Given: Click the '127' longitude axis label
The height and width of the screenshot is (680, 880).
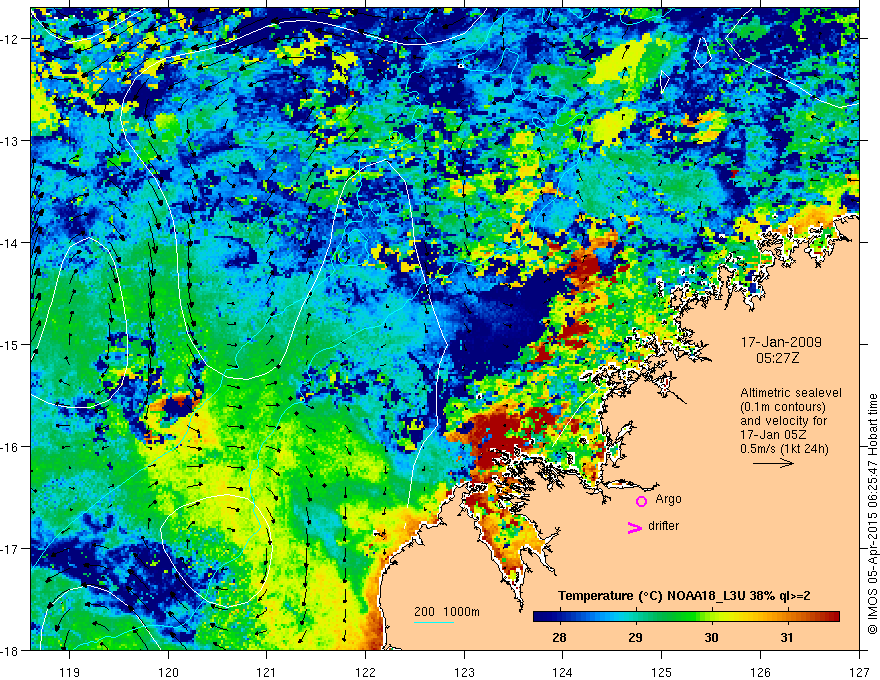Looking at the screenshot, I should pyautogui.click(x=859, y=672).
